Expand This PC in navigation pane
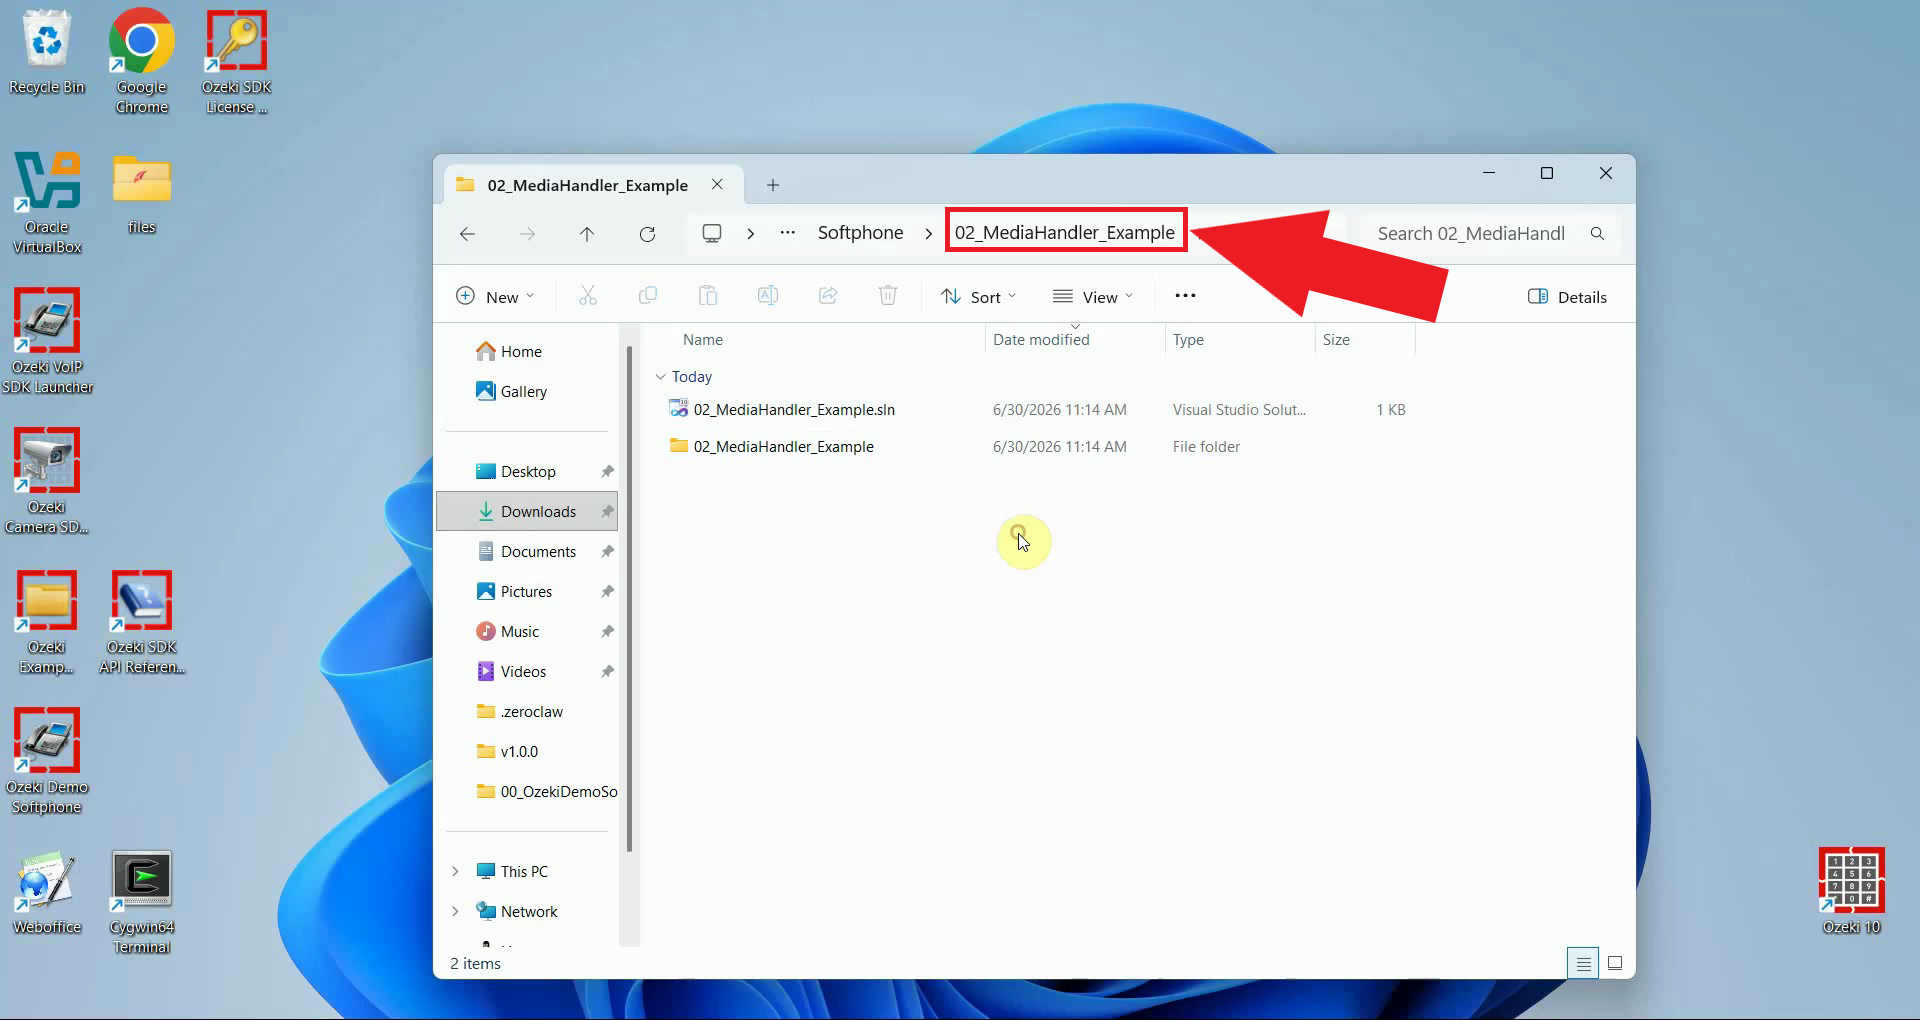The height and width of the screenshot is (1020, 1920). [455, 871]
